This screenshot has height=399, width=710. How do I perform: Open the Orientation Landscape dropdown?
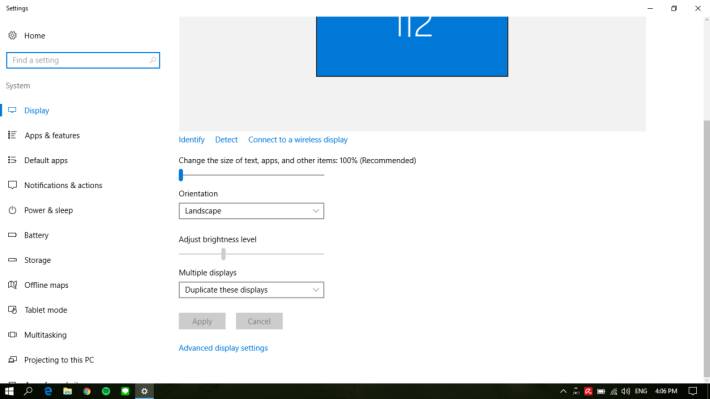pyautogui.click(x=251, y=211)
